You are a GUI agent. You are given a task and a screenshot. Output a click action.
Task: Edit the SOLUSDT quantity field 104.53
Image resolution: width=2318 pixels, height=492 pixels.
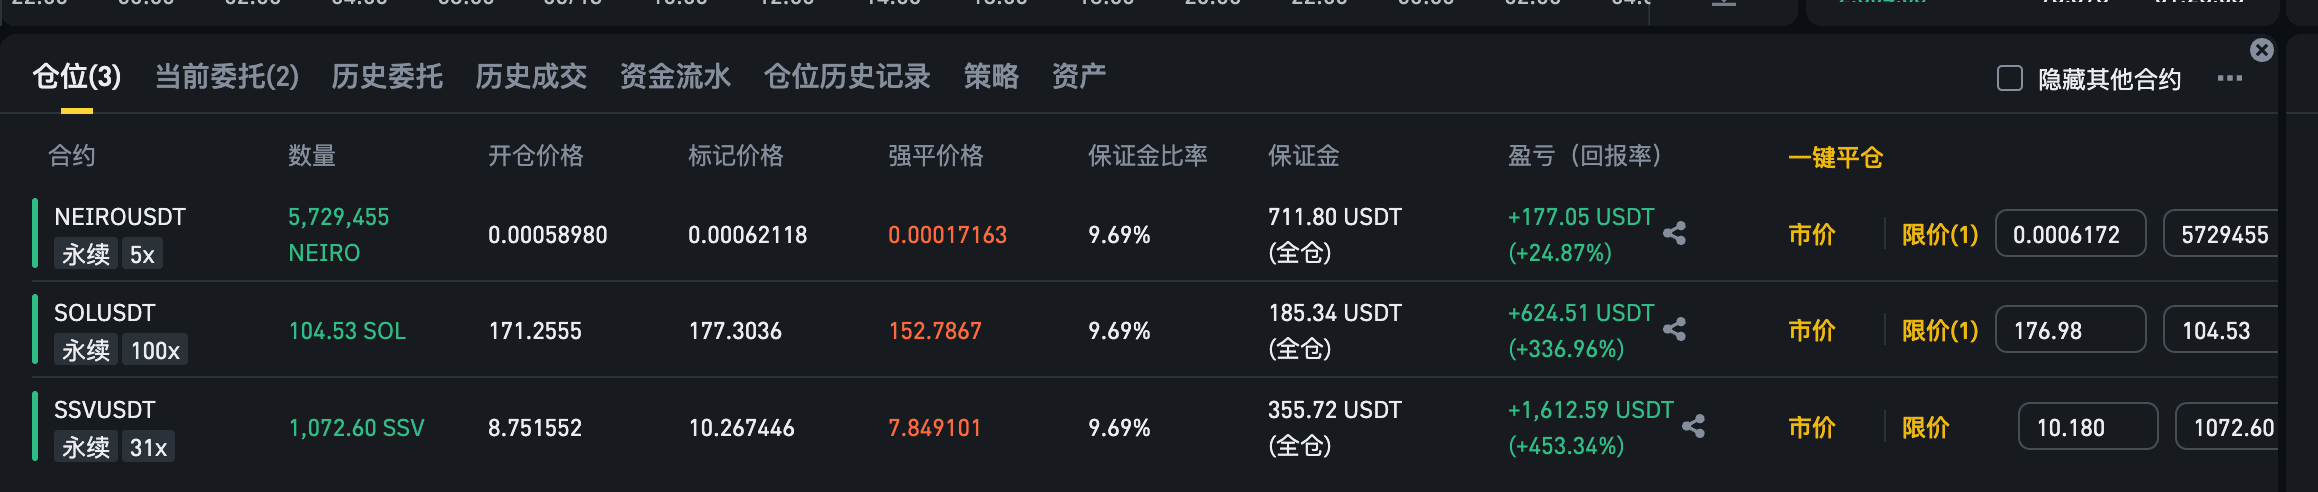click(2221, 330)
